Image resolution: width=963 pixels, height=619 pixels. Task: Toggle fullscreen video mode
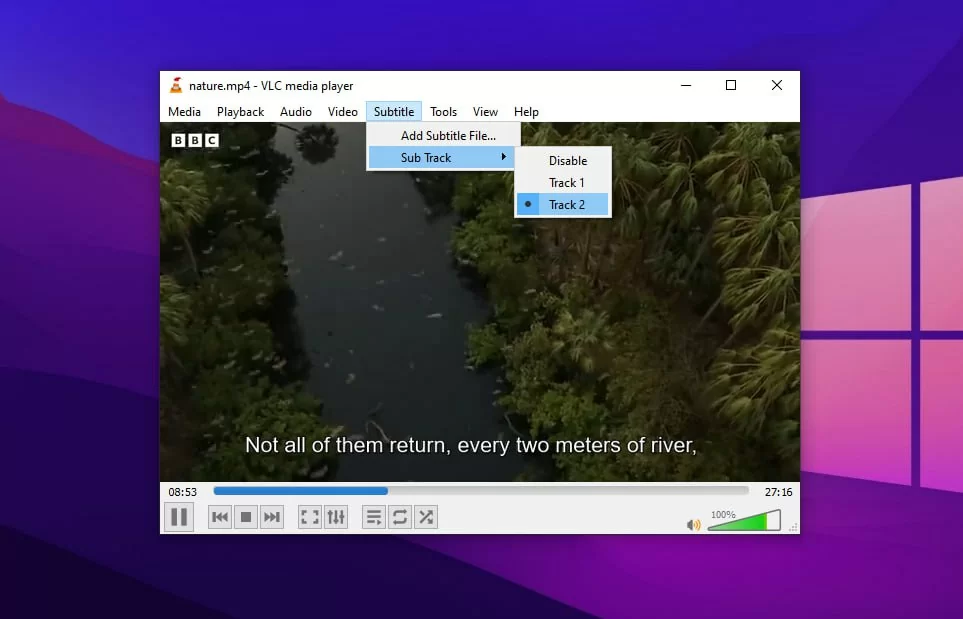(x=310, y=517)
